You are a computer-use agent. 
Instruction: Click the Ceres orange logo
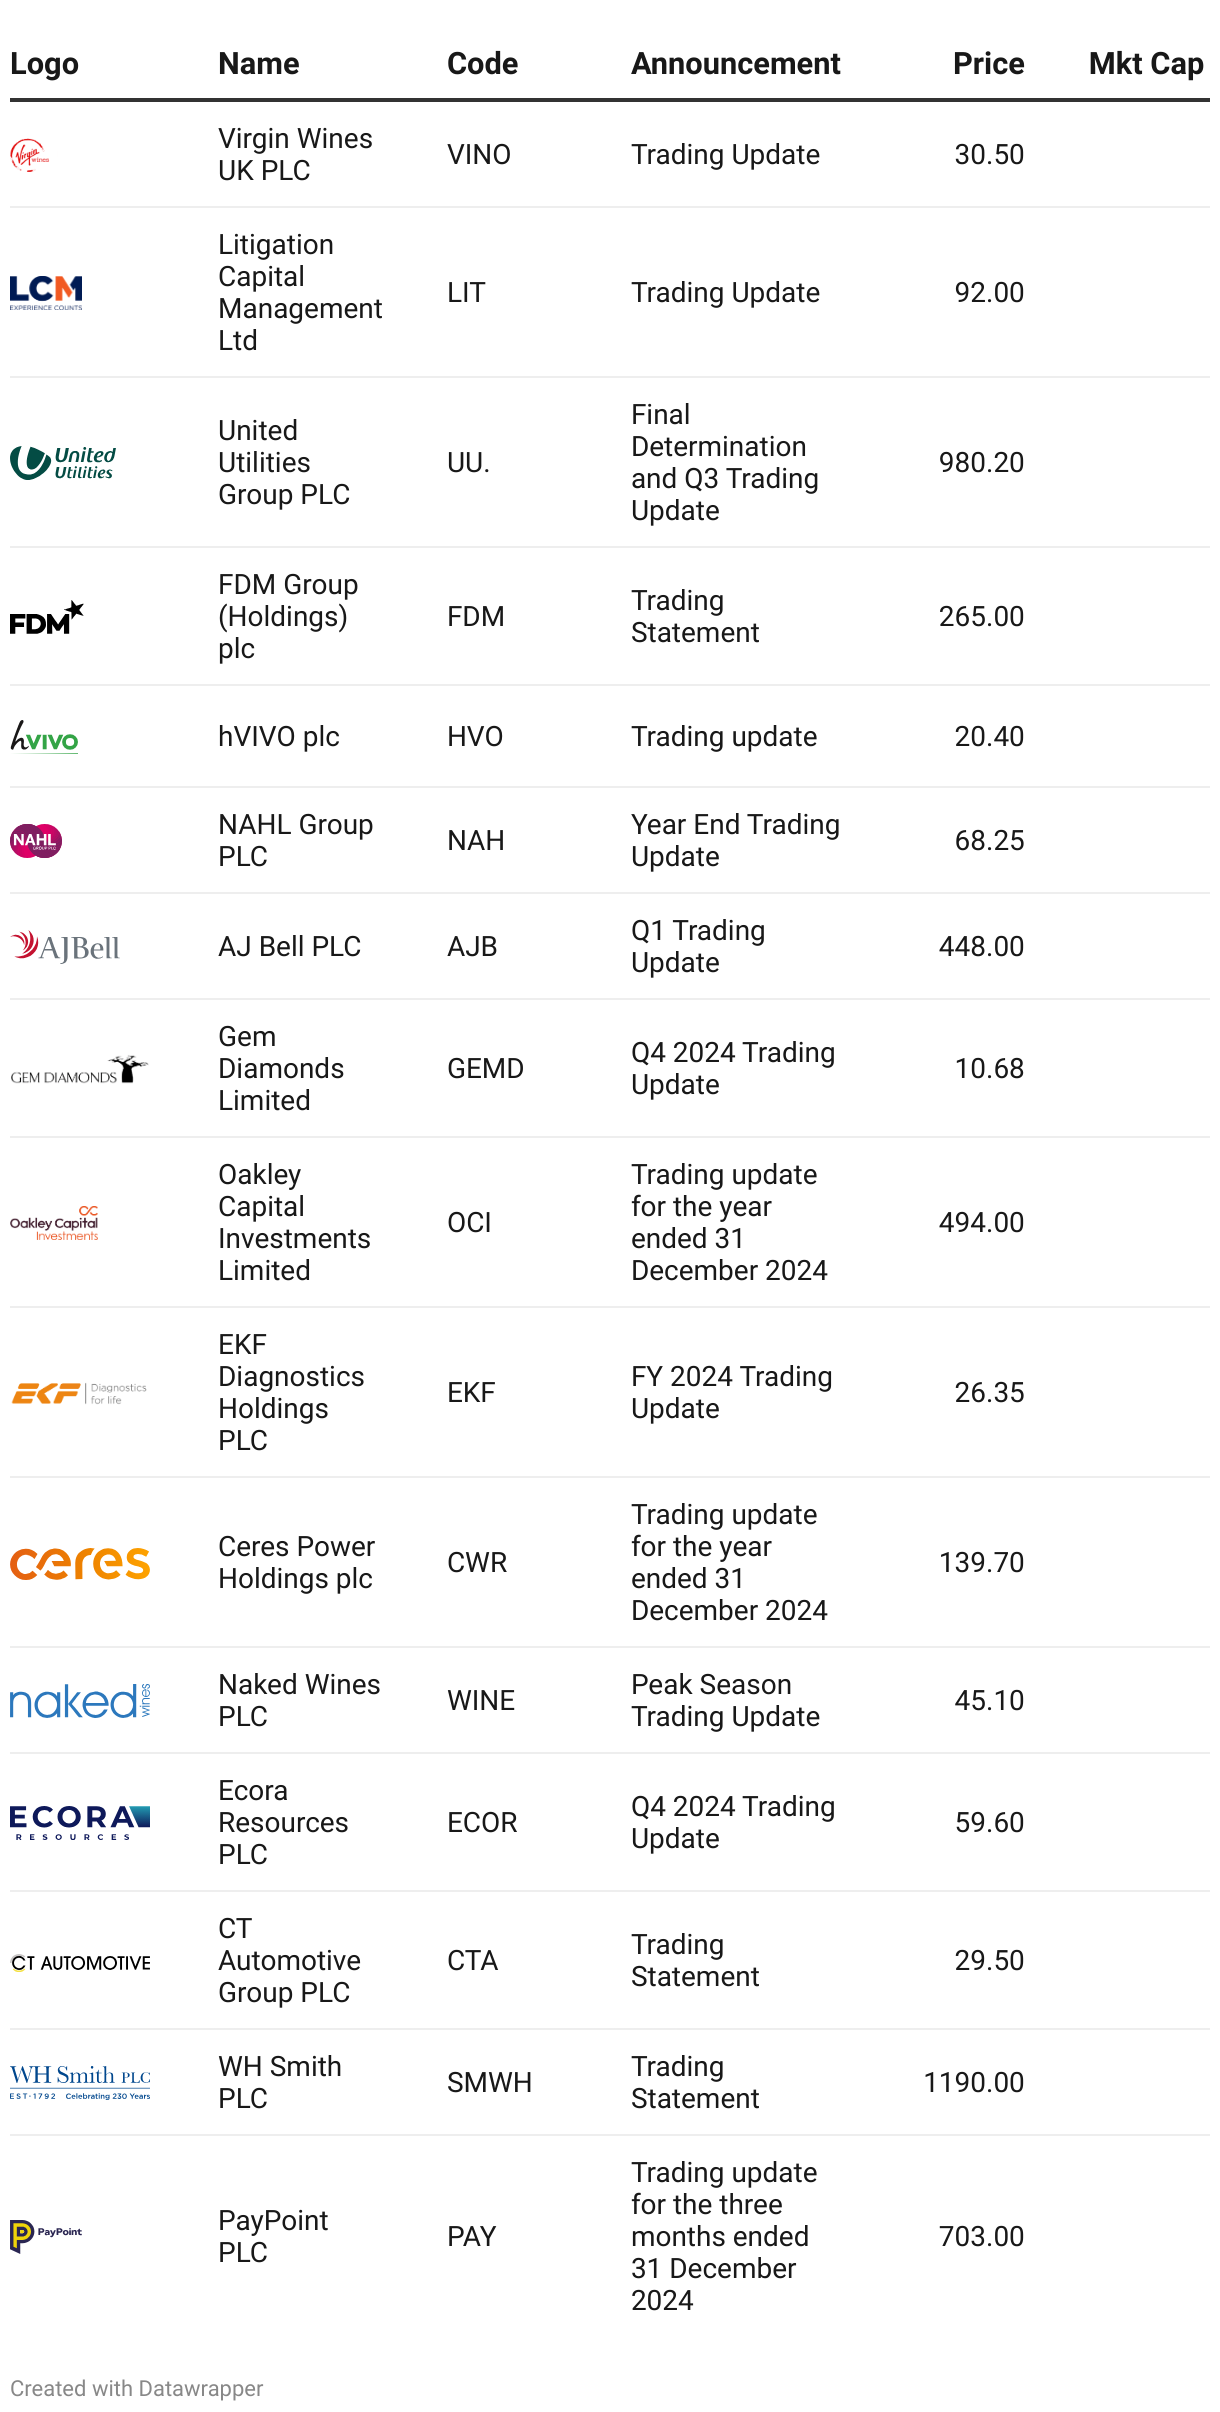point(80,1562)
